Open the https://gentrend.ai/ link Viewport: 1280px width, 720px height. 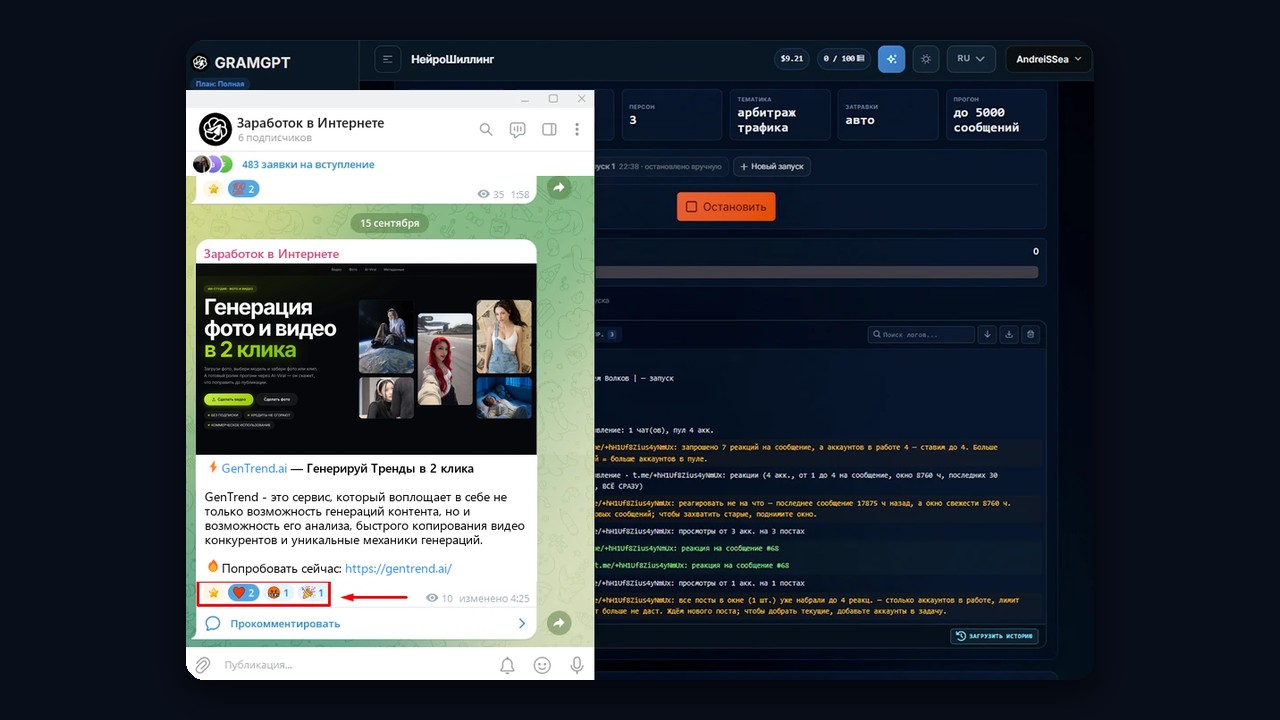point(398,568)
